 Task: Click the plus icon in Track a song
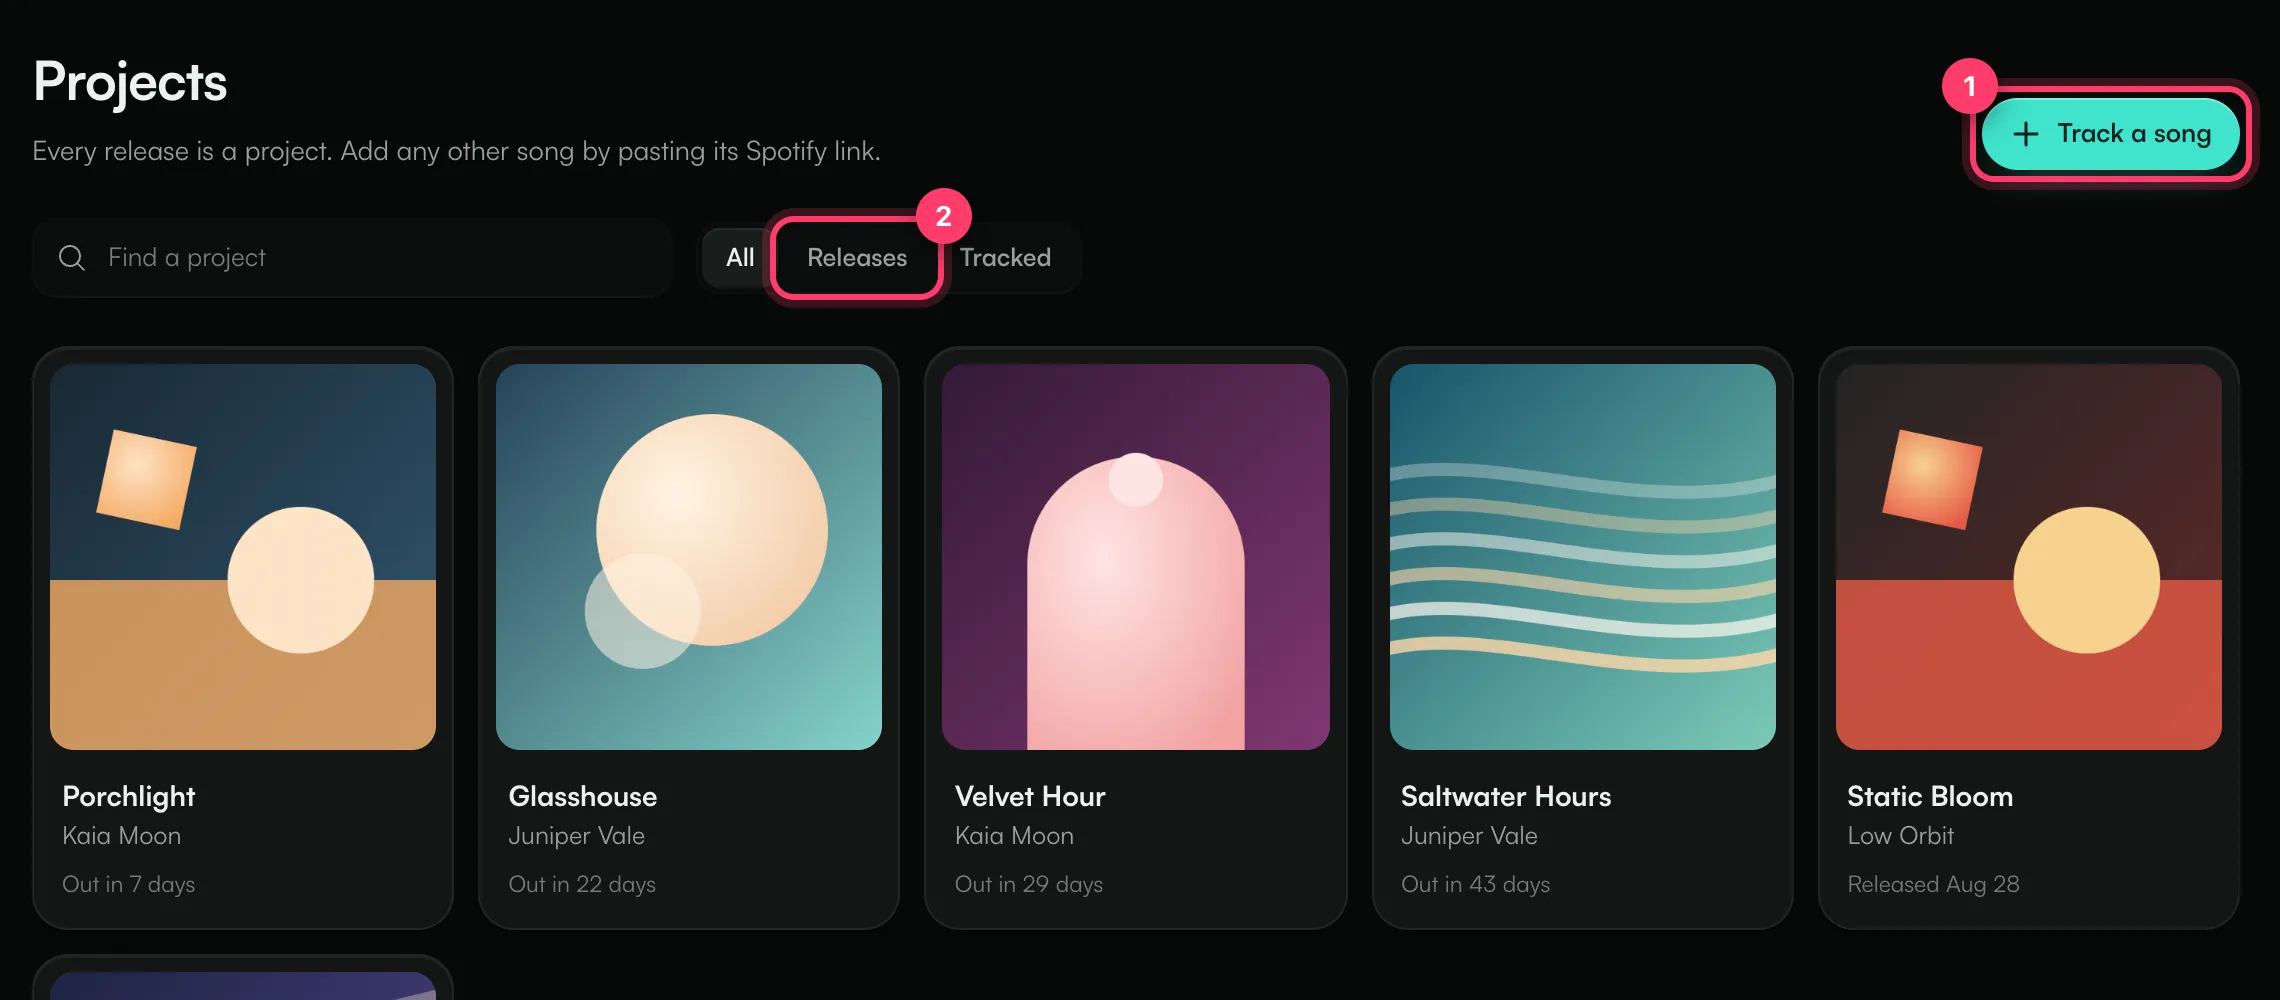(2025, 134)
